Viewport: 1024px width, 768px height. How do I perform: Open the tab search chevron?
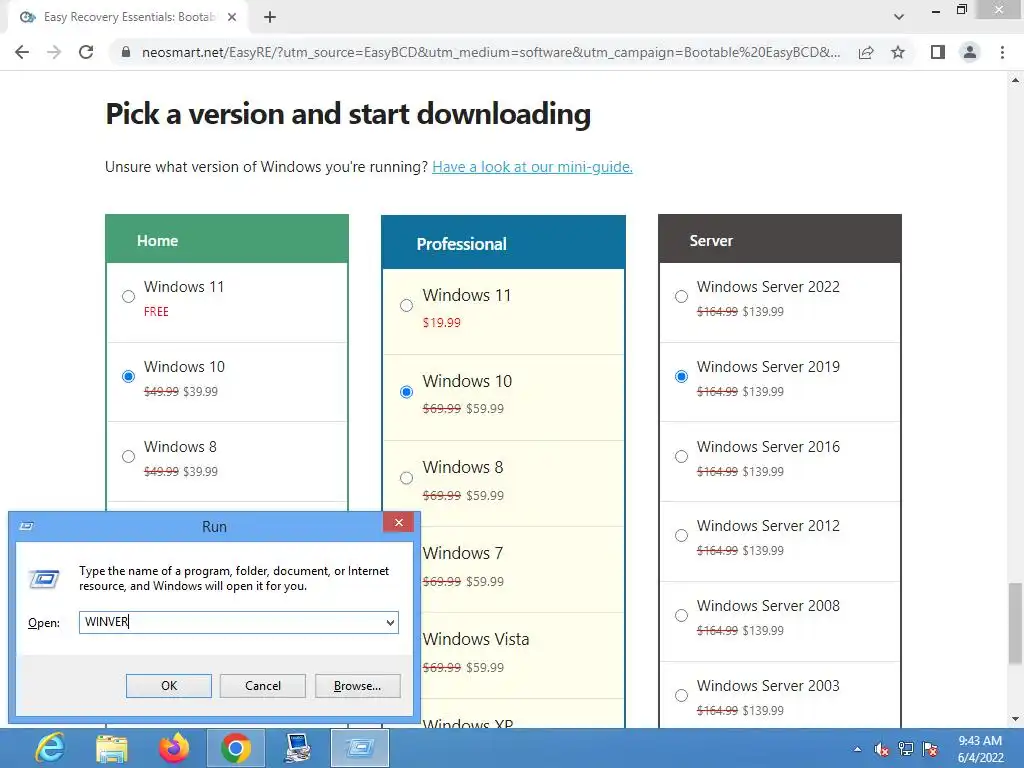(899, 17)
